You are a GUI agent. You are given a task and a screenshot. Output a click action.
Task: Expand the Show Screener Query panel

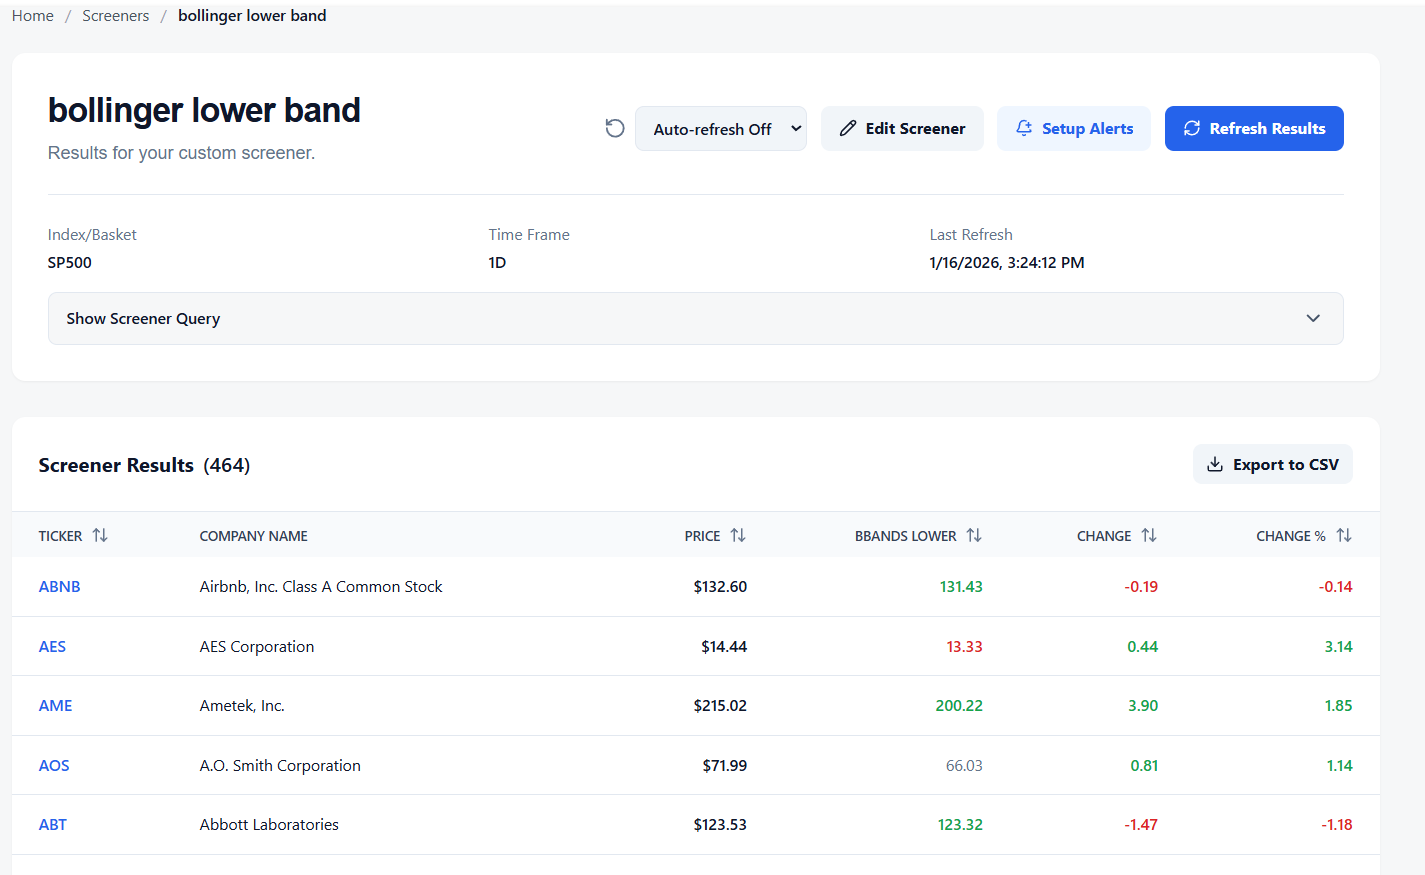695,318
